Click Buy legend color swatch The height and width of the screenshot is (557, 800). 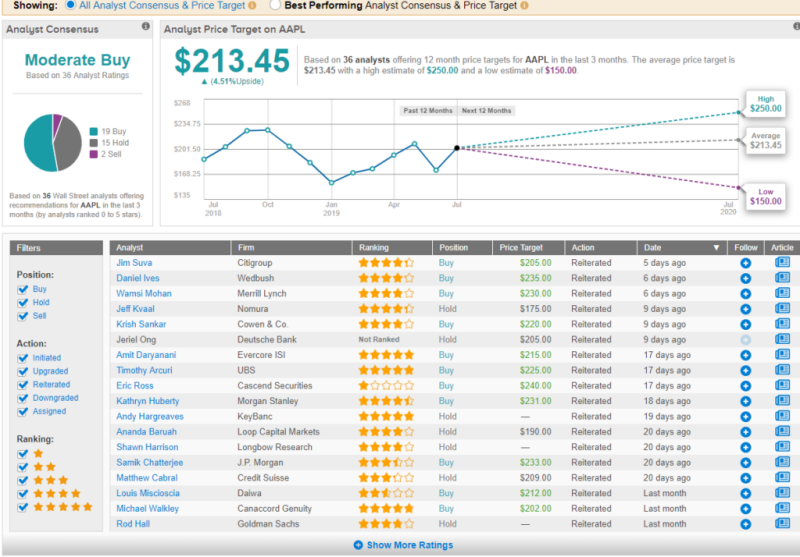click(93, 132)
